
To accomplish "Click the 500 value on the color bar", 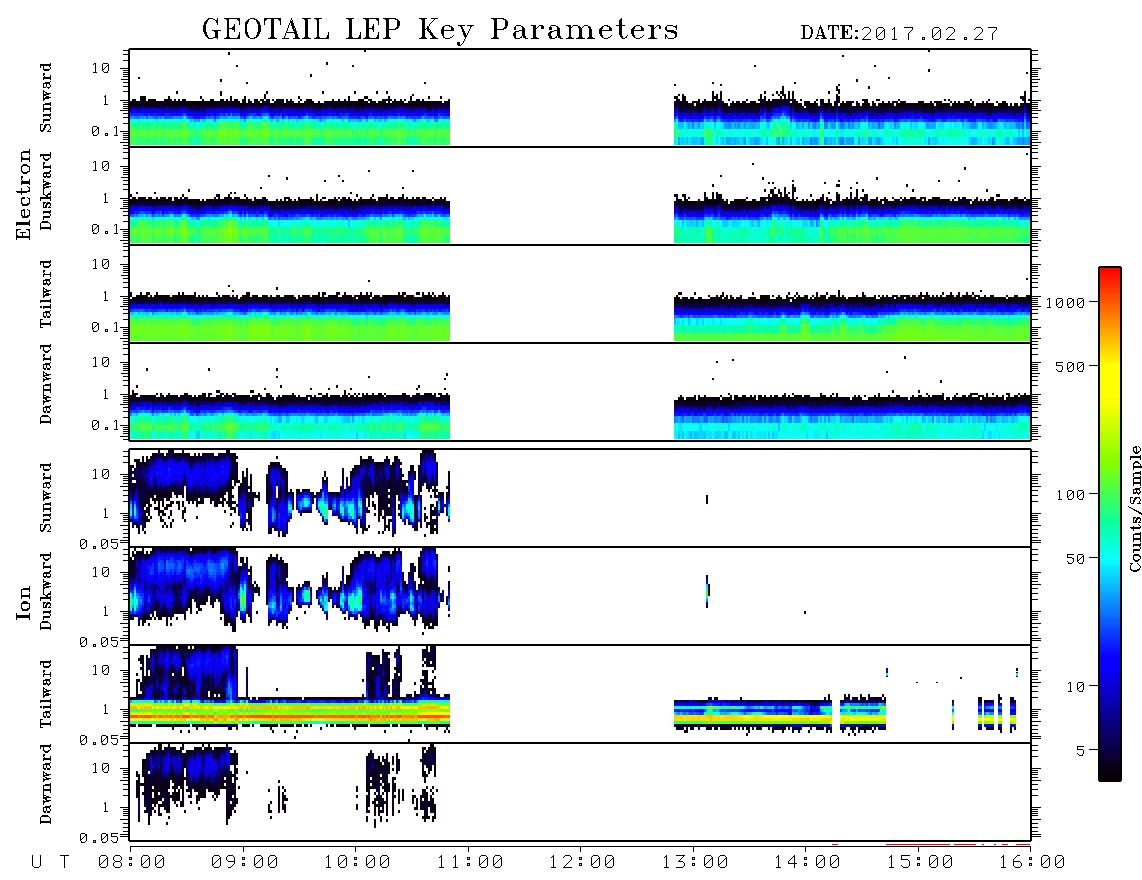I will click(1070, 367).
